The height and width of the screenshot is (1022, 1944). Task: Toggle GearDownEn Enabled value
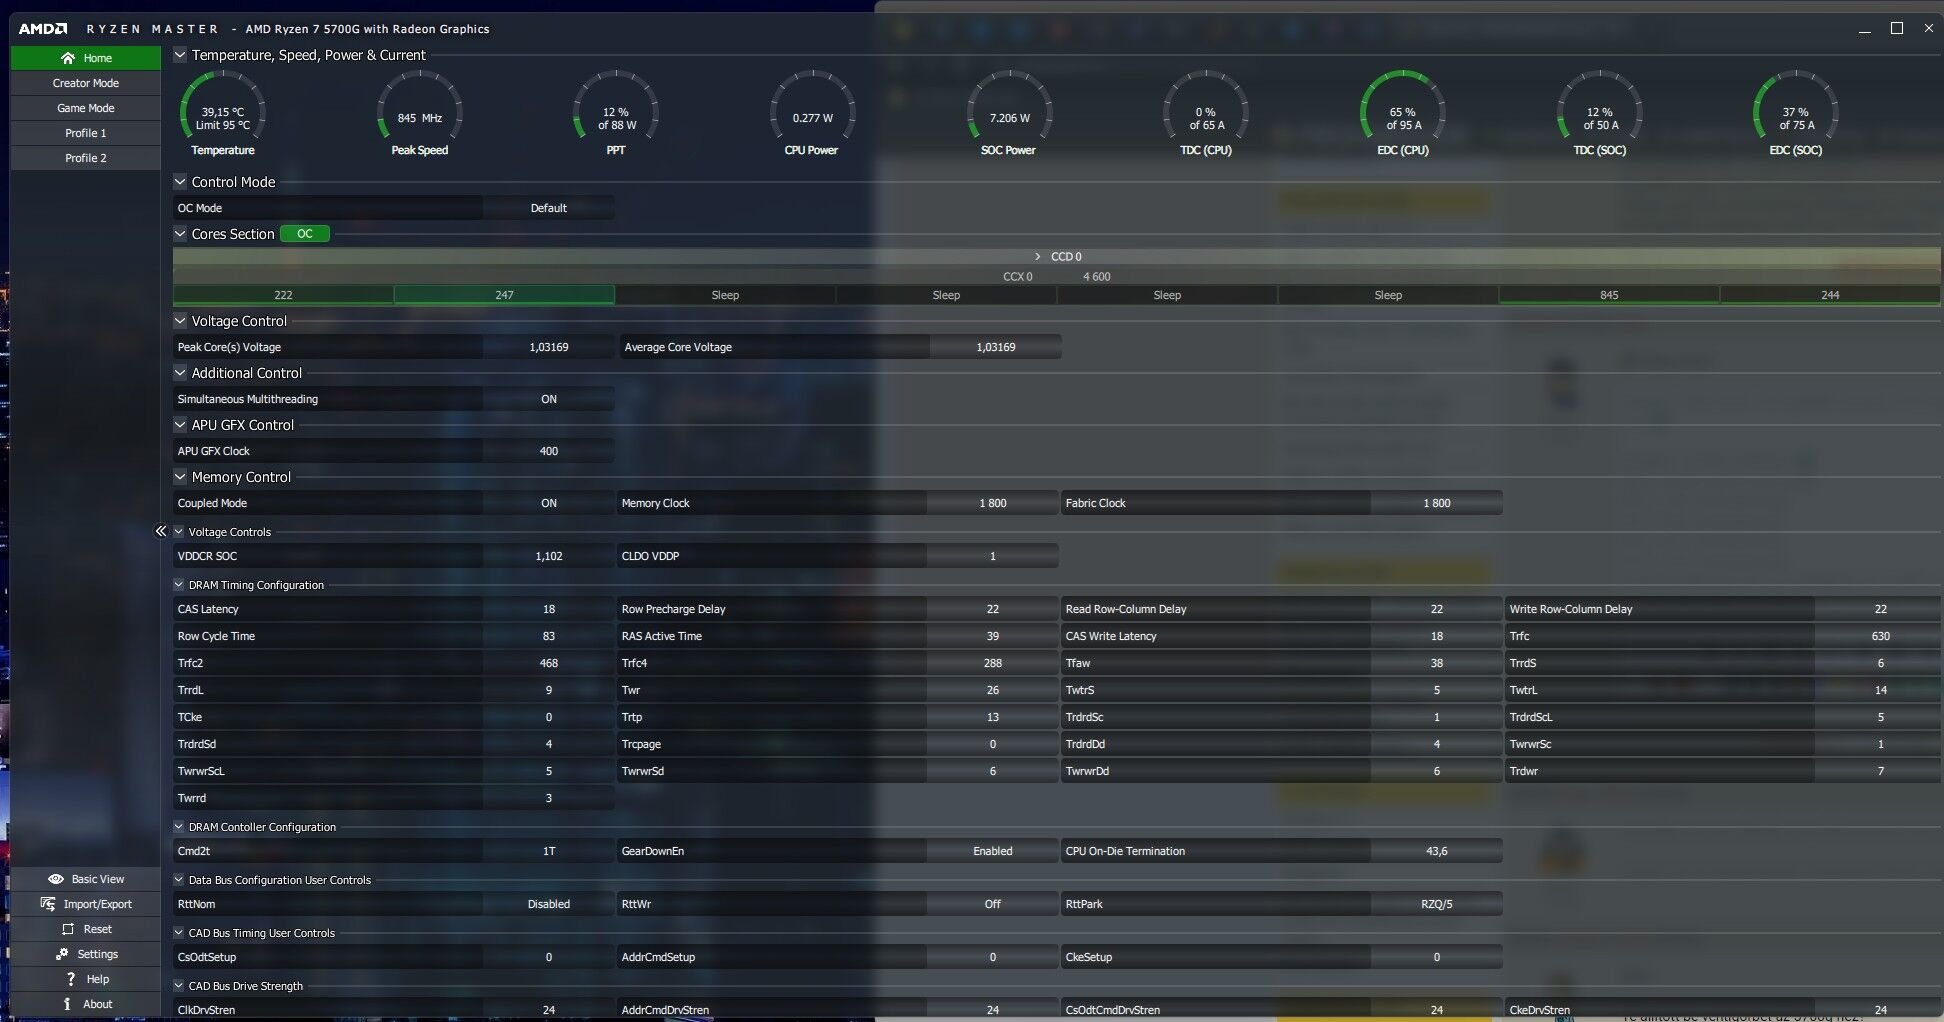coord(992,851)
